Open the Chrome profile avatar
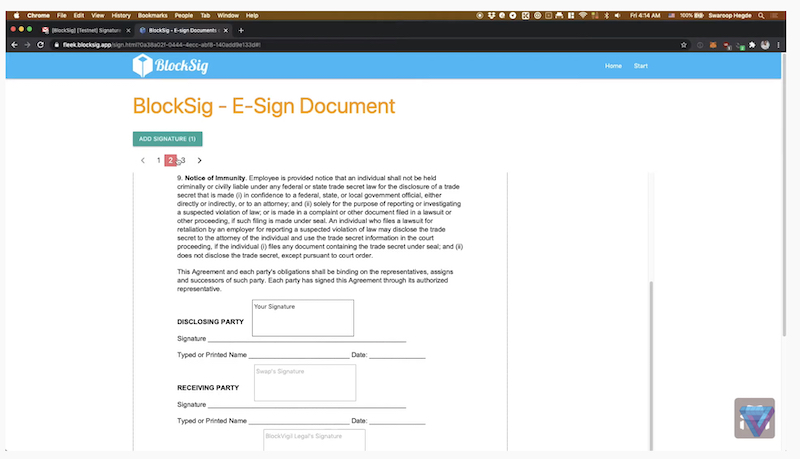Viewport: 800px width, 459px height. tap(765, 45)
